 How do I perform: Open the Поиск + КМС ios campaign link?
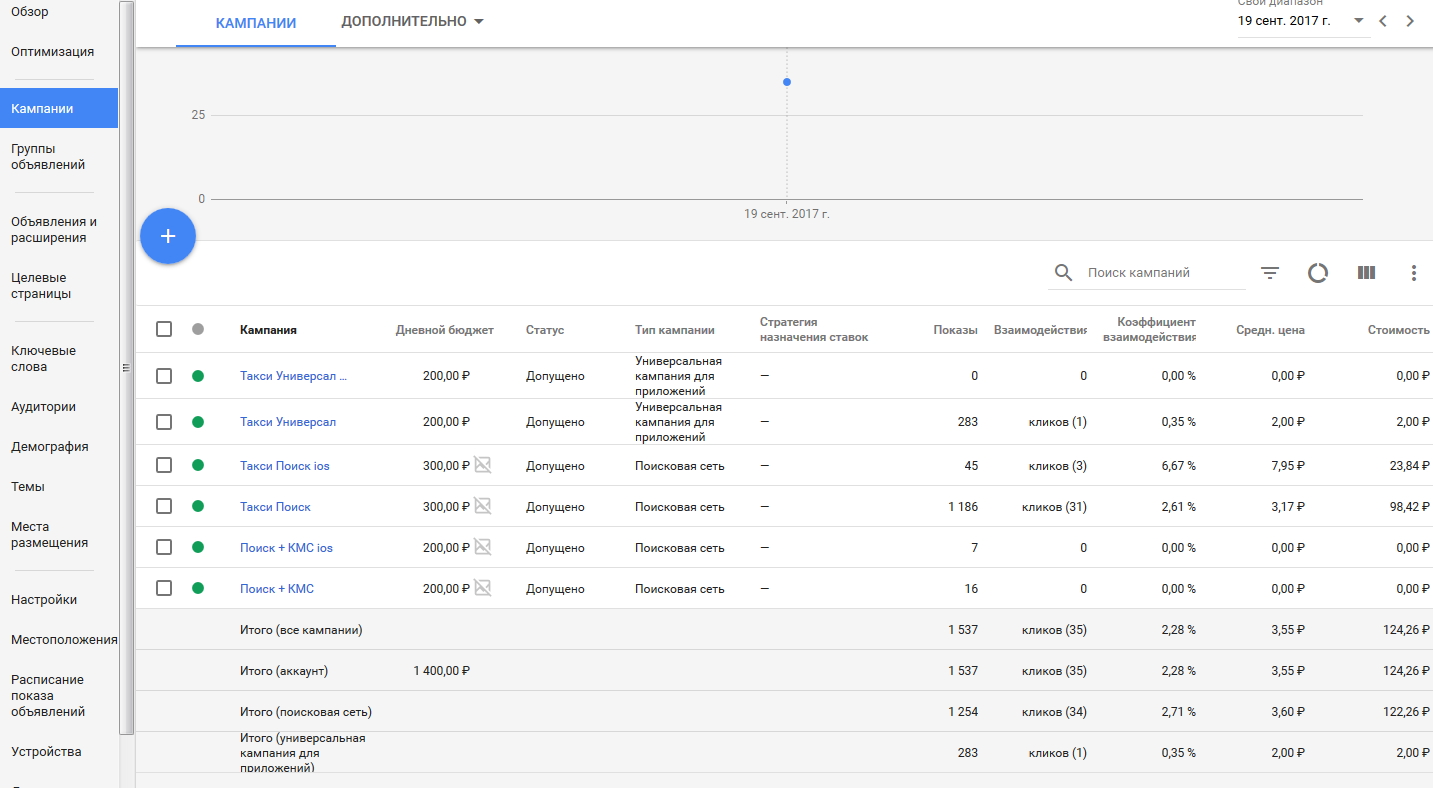click(286, 548)
